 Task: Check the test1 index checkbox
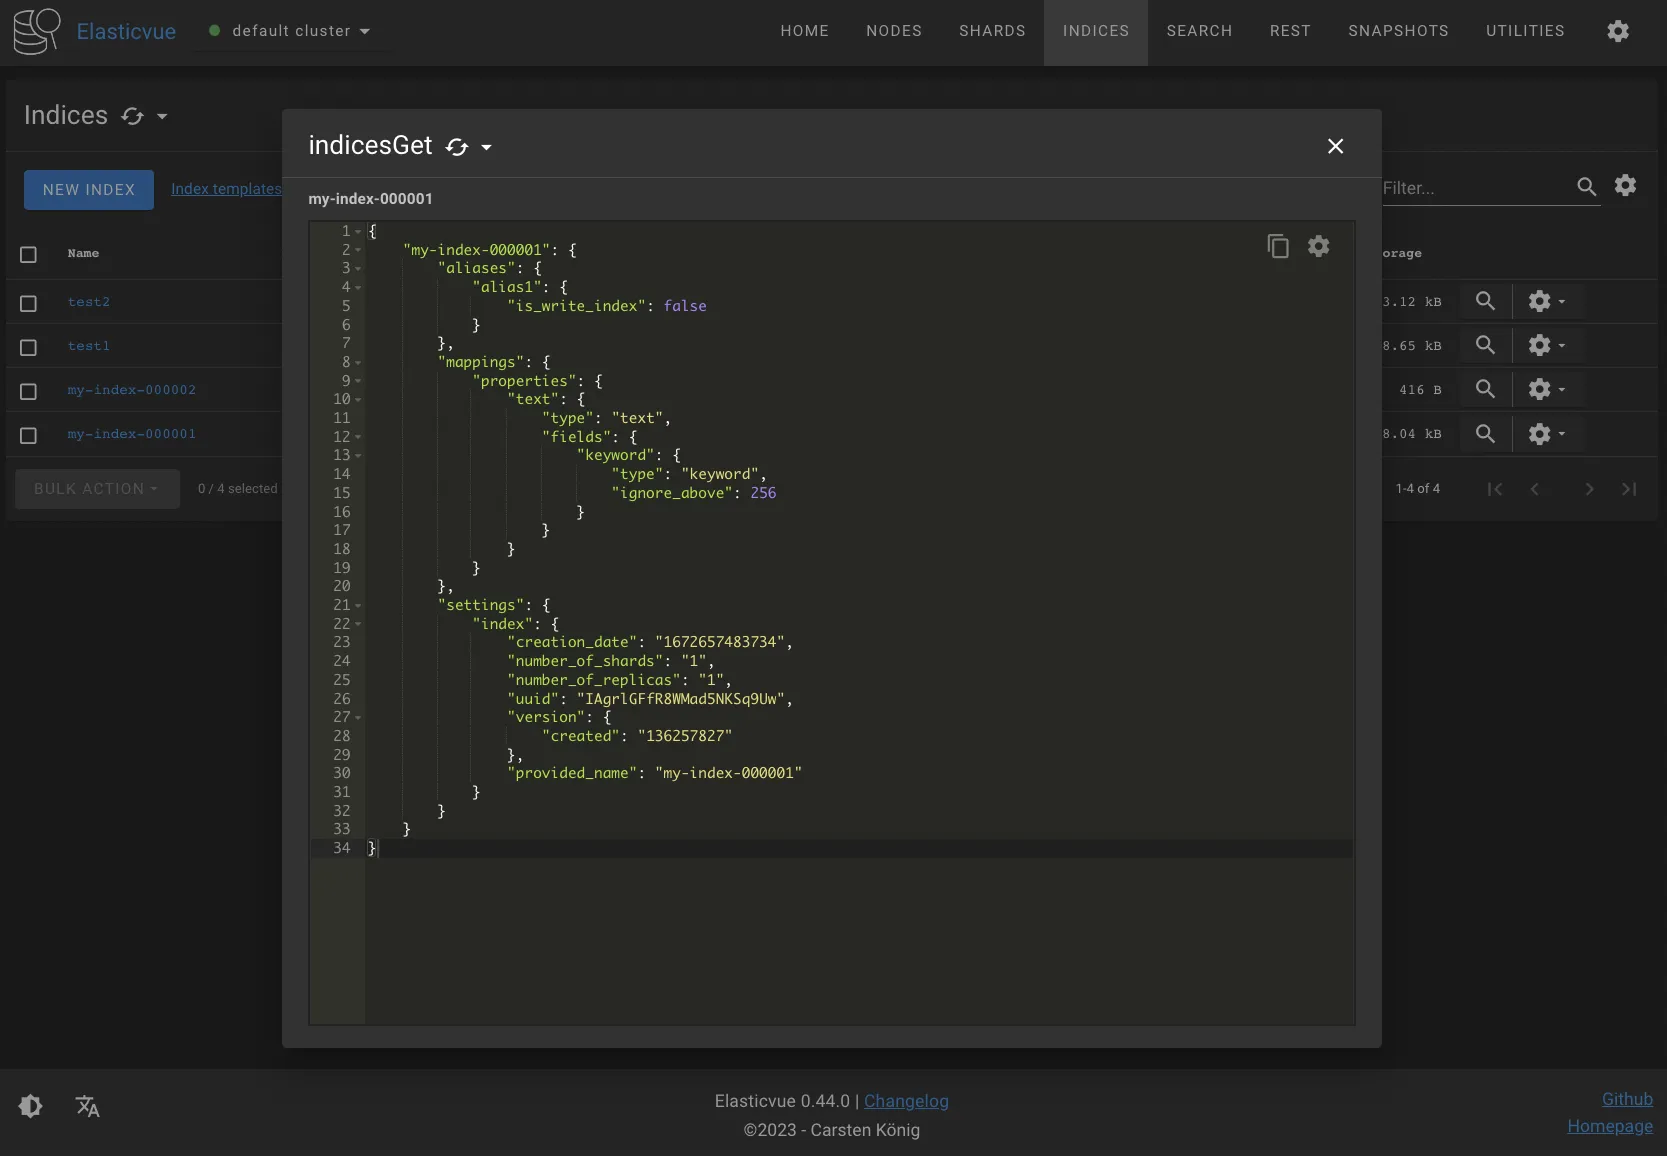click(x=28, y=347)
